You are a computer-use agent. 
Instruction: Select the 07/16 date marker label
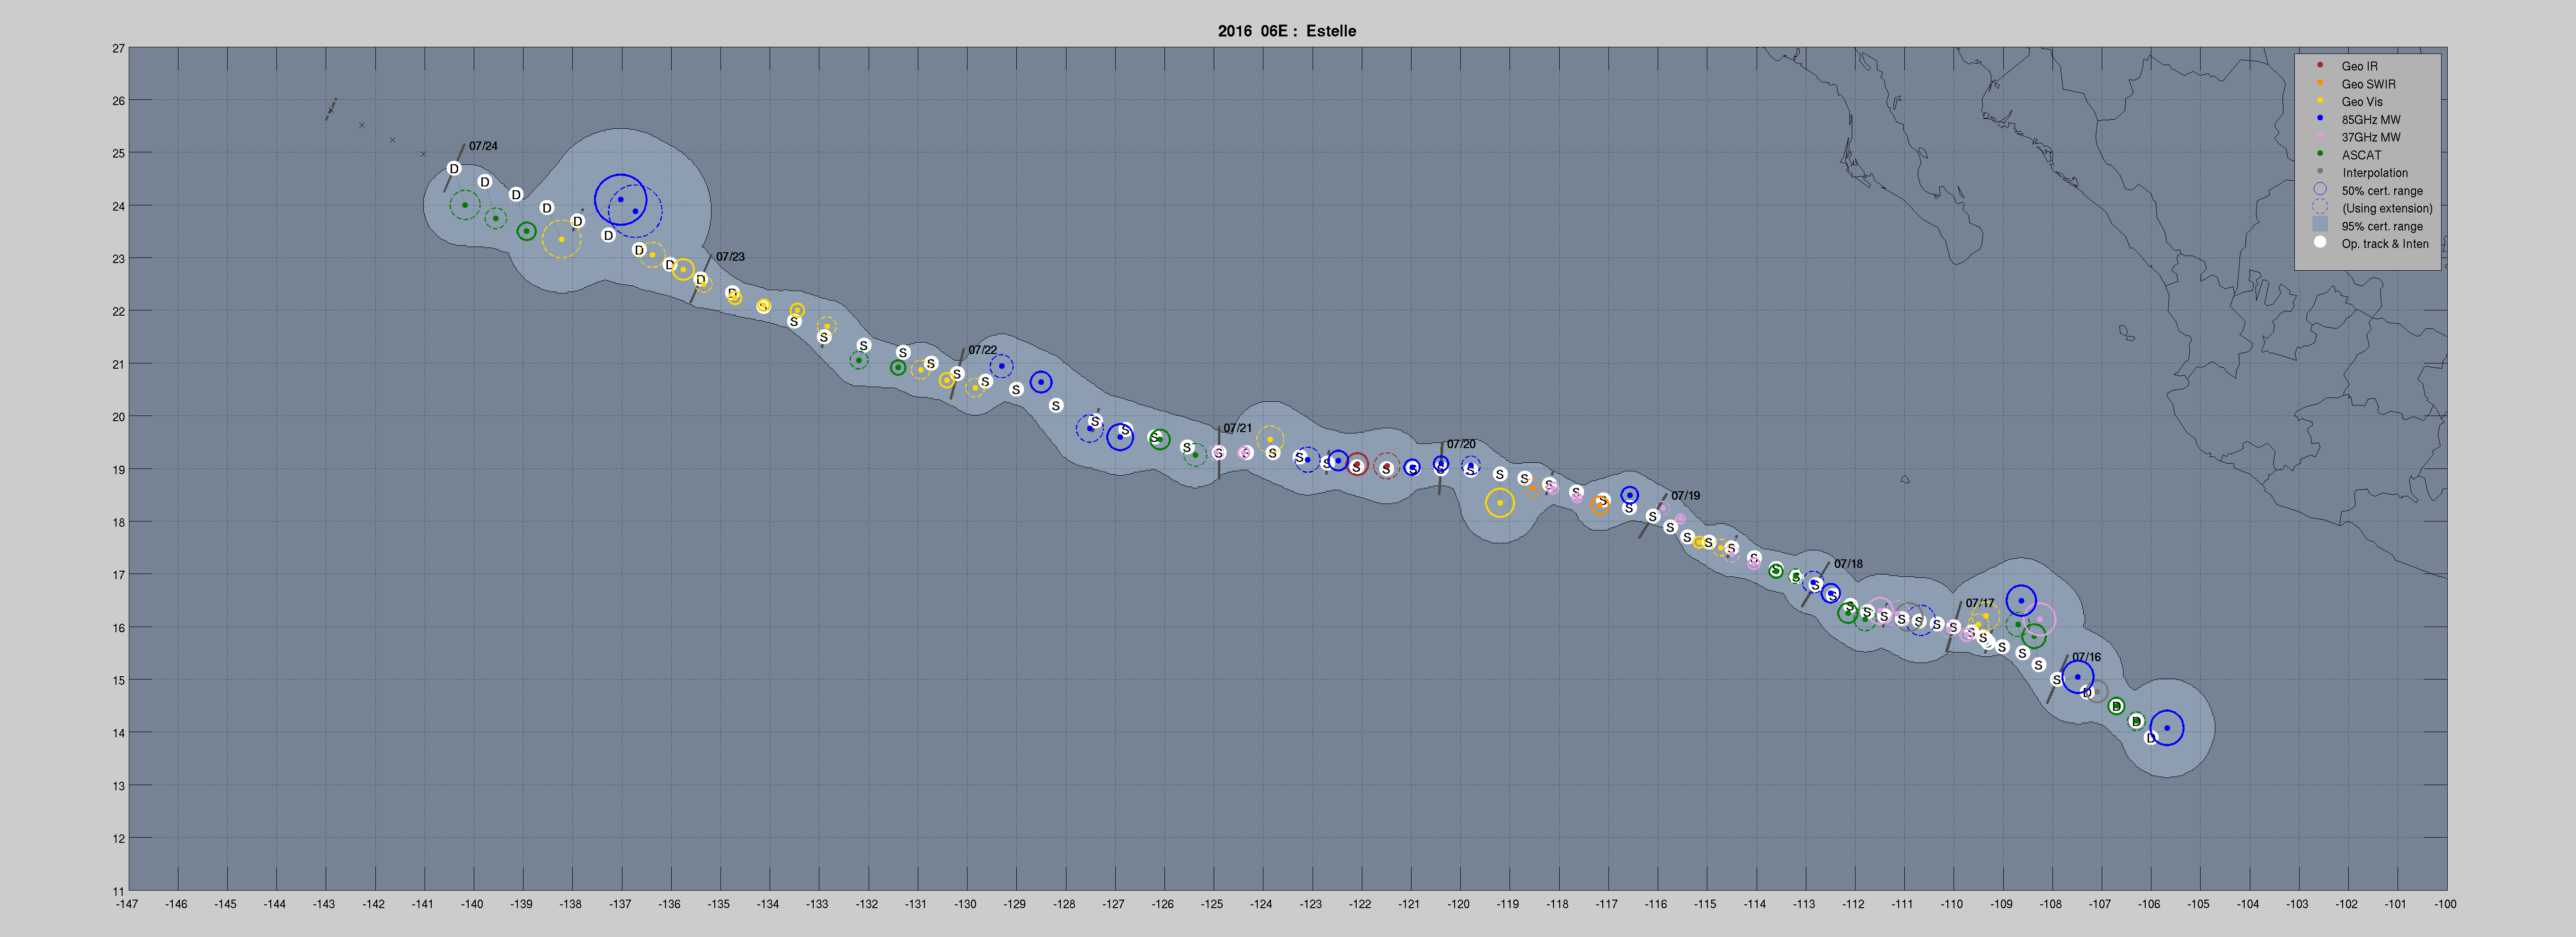point(2086,657)
